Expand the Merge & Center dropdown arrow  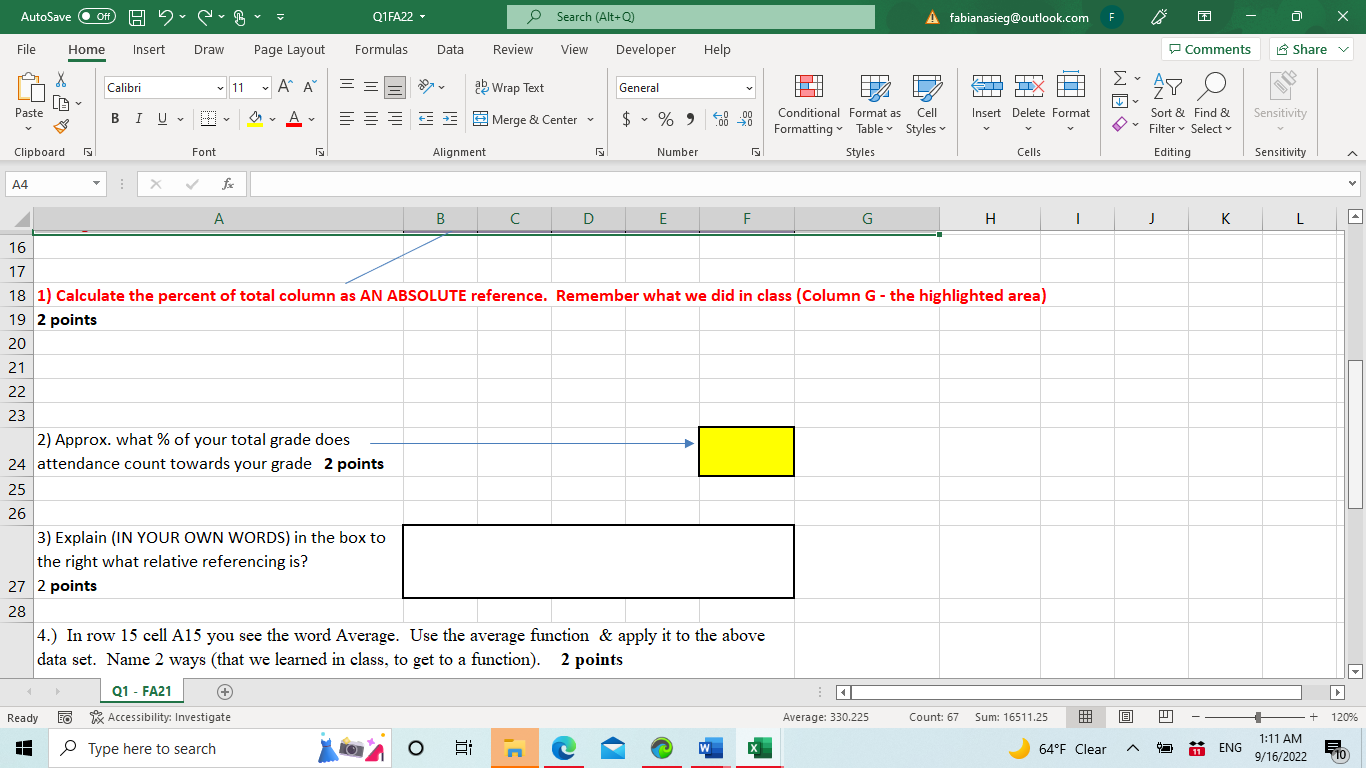tap(590, 119)
